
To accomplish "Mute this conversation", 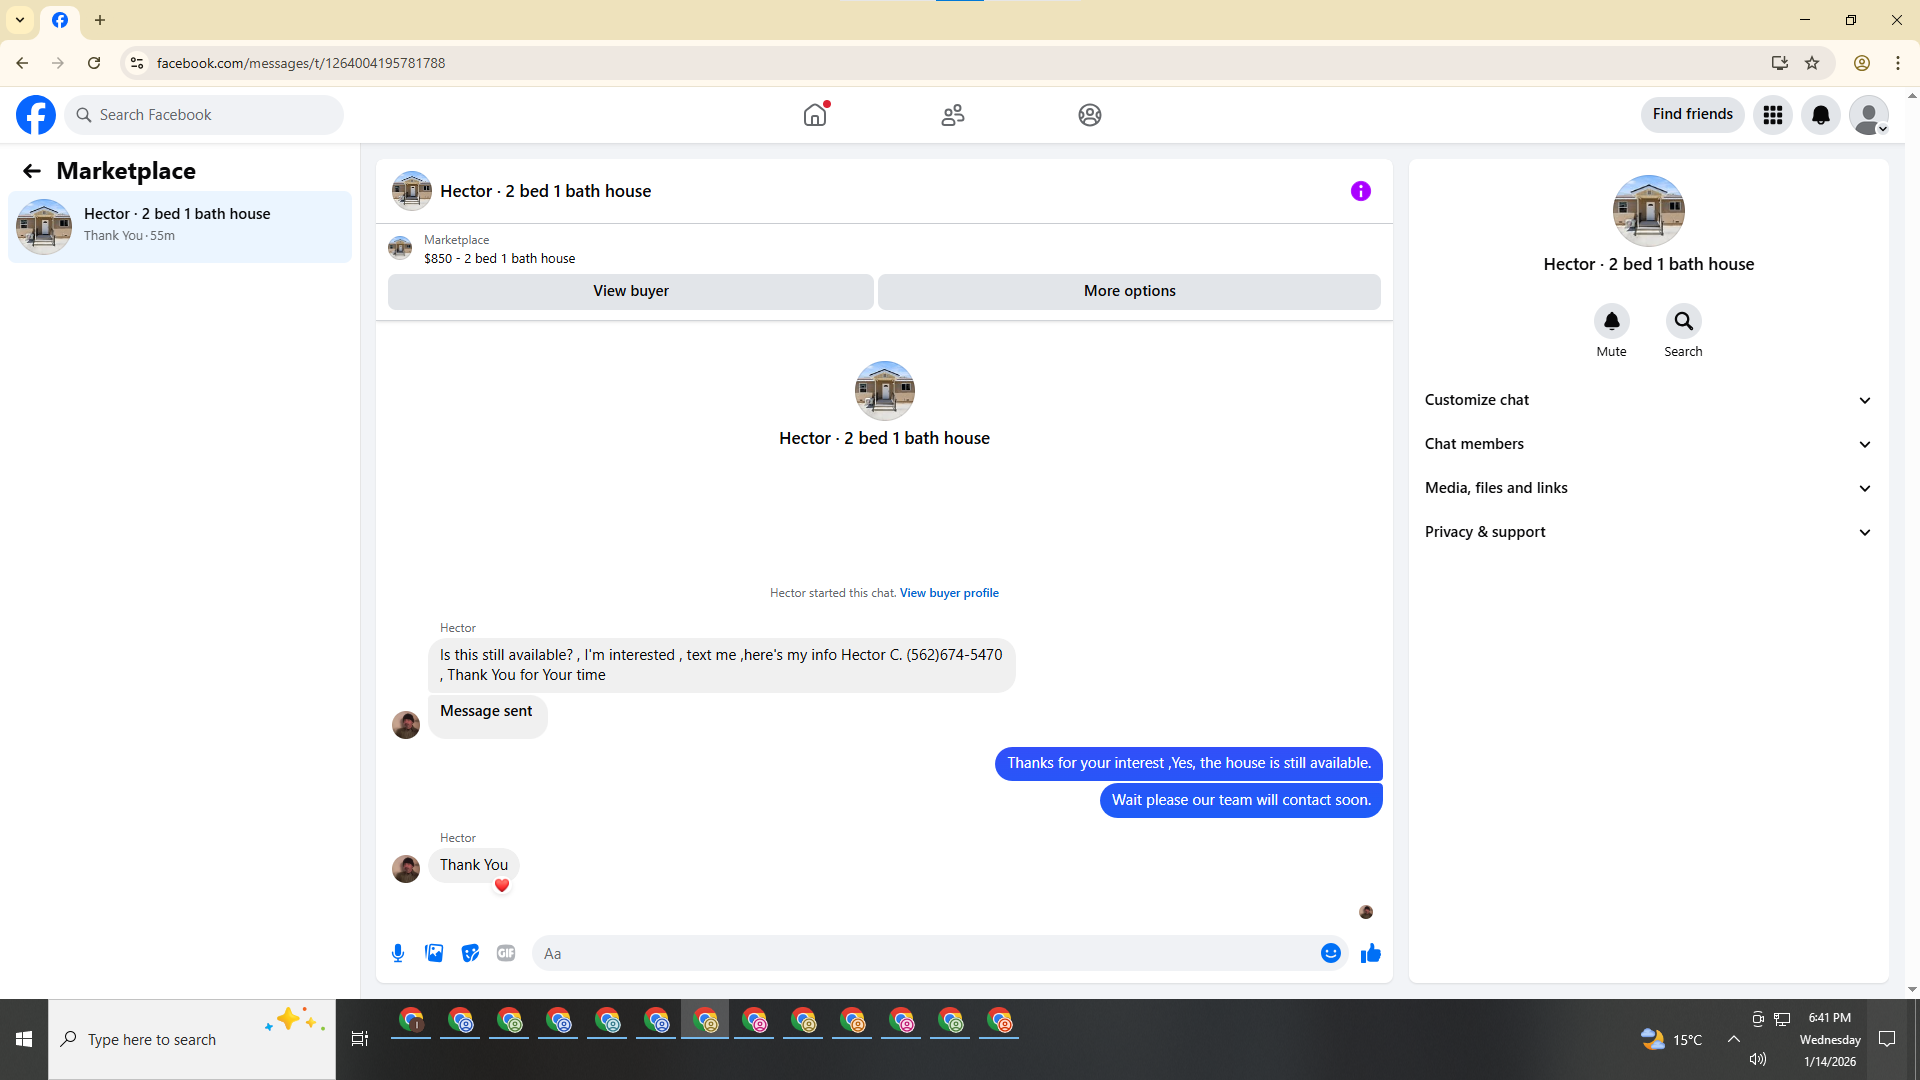I will (x=1611, y=322).
